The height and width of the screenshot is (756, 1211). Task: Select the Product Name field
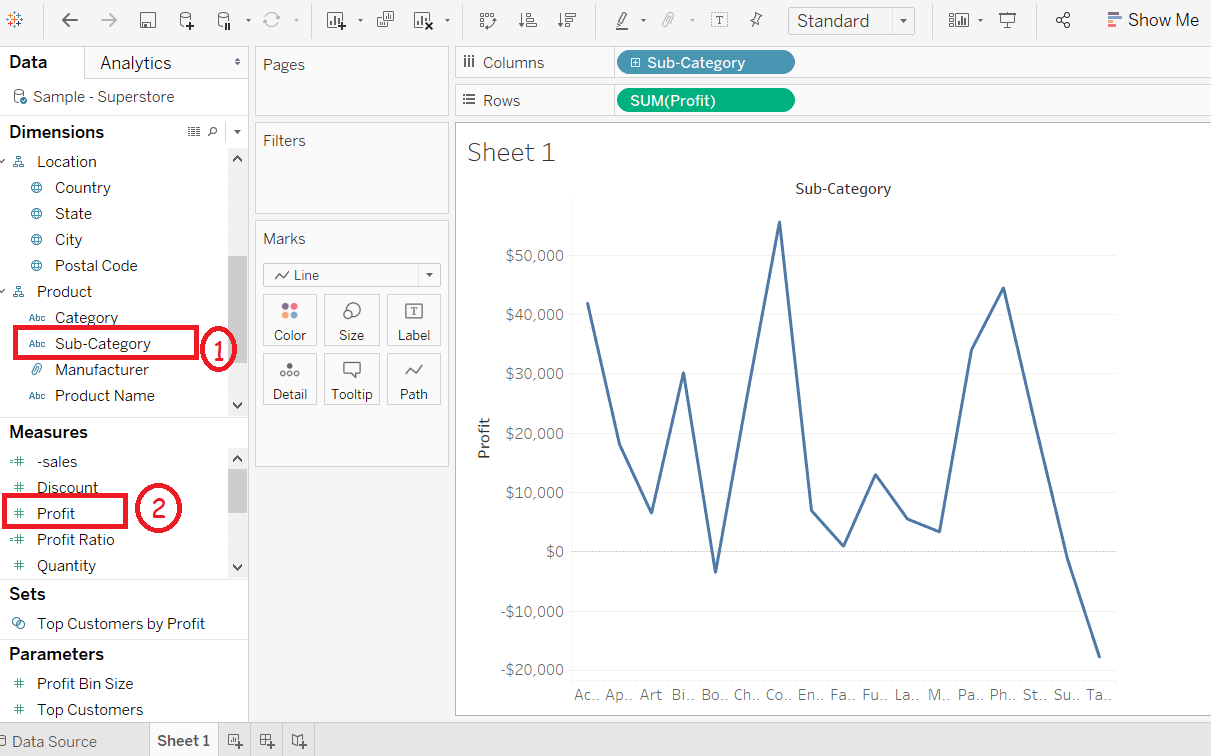tap(105, 396)
